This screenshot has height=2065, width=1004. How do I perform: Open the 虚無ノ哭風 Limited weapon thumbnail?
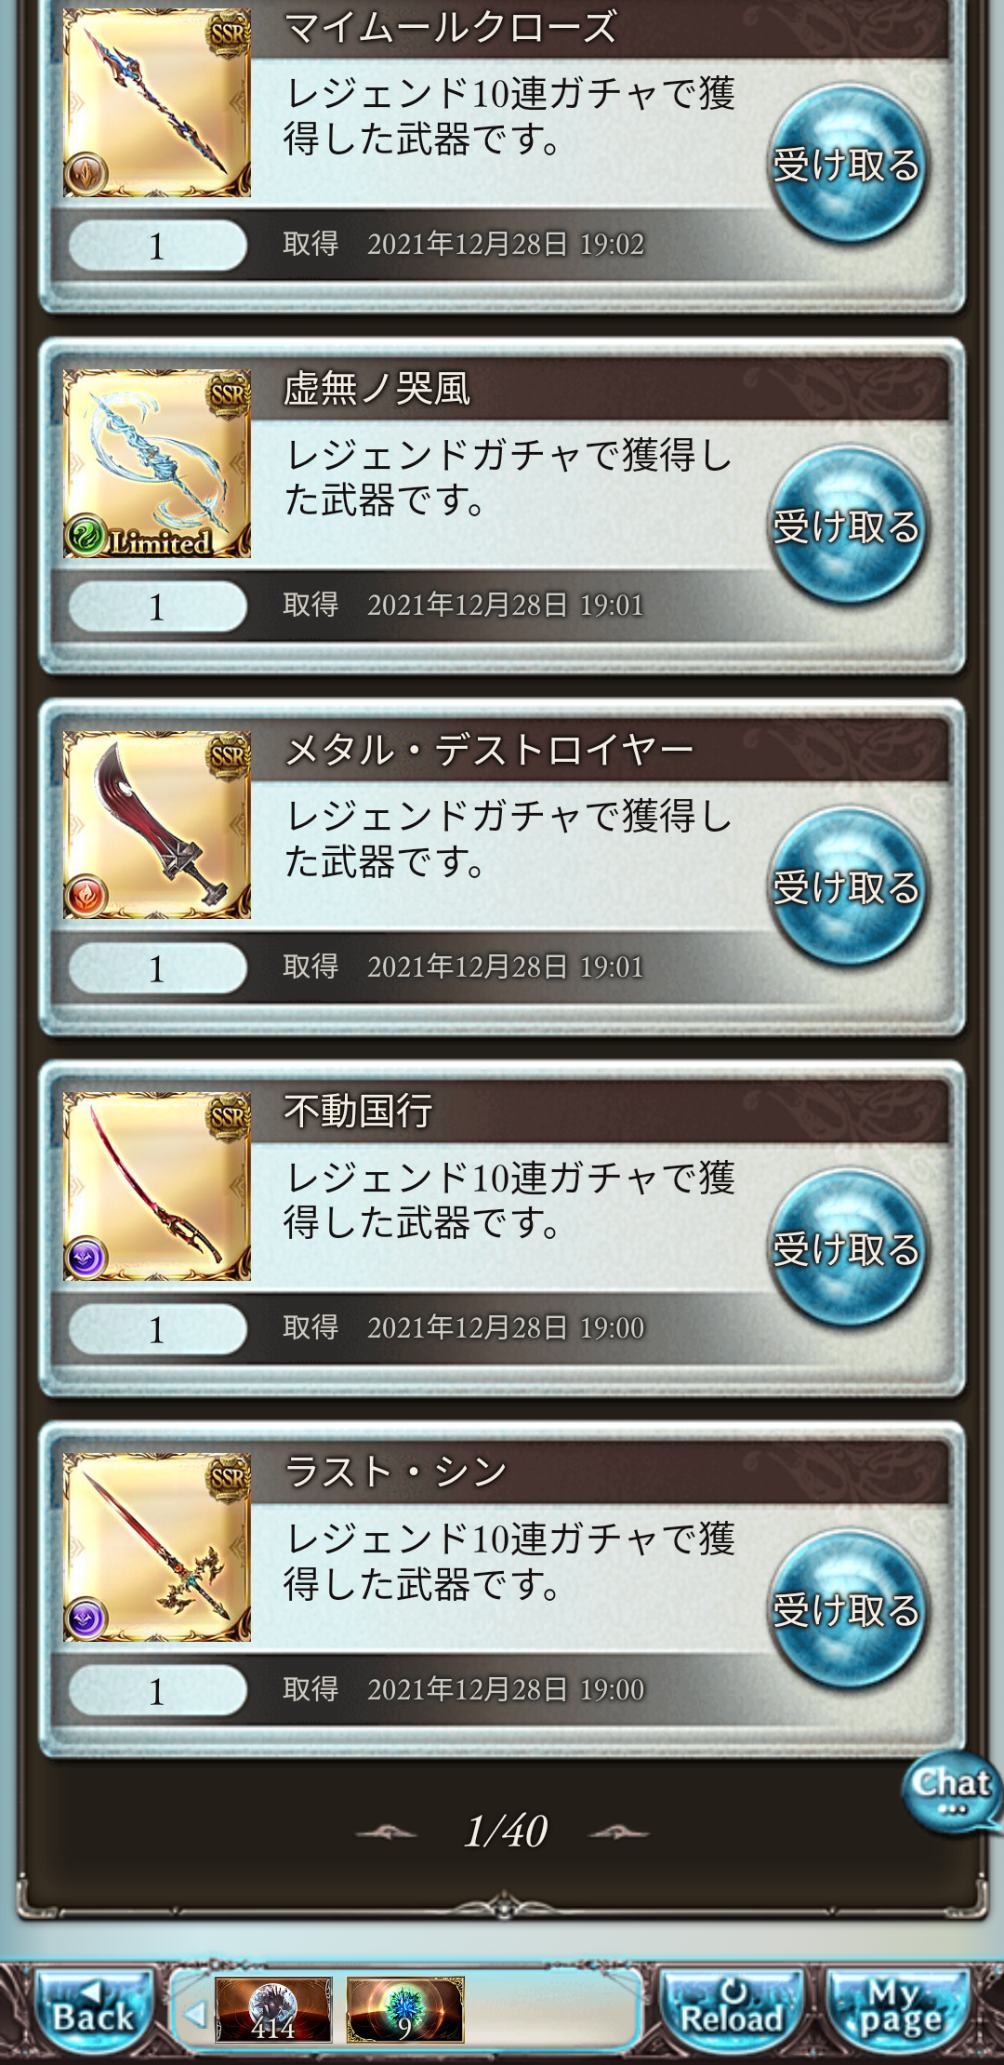click(157, 464)
